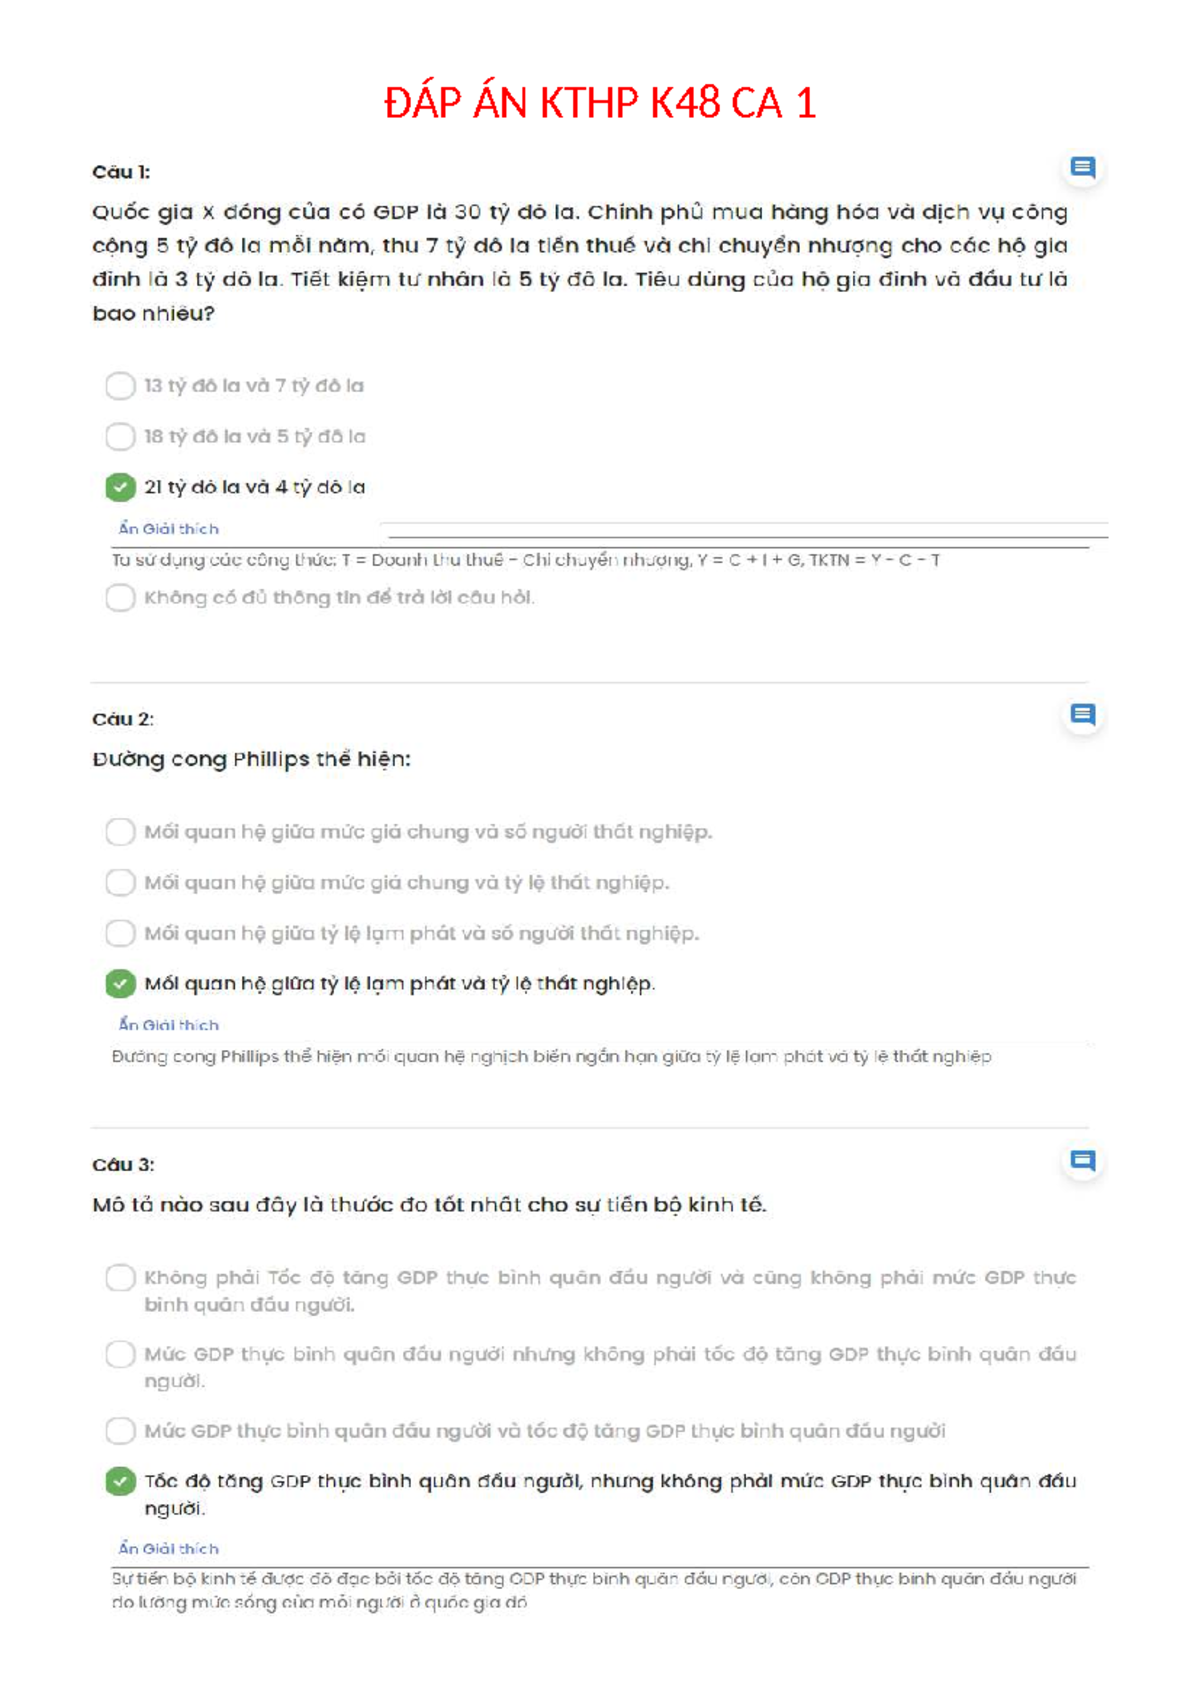Screen dimensions: 1200x1696
Task: Click checked answer 'Tốc độ tăng GDP thực'
Action: tap(120, 1481)
